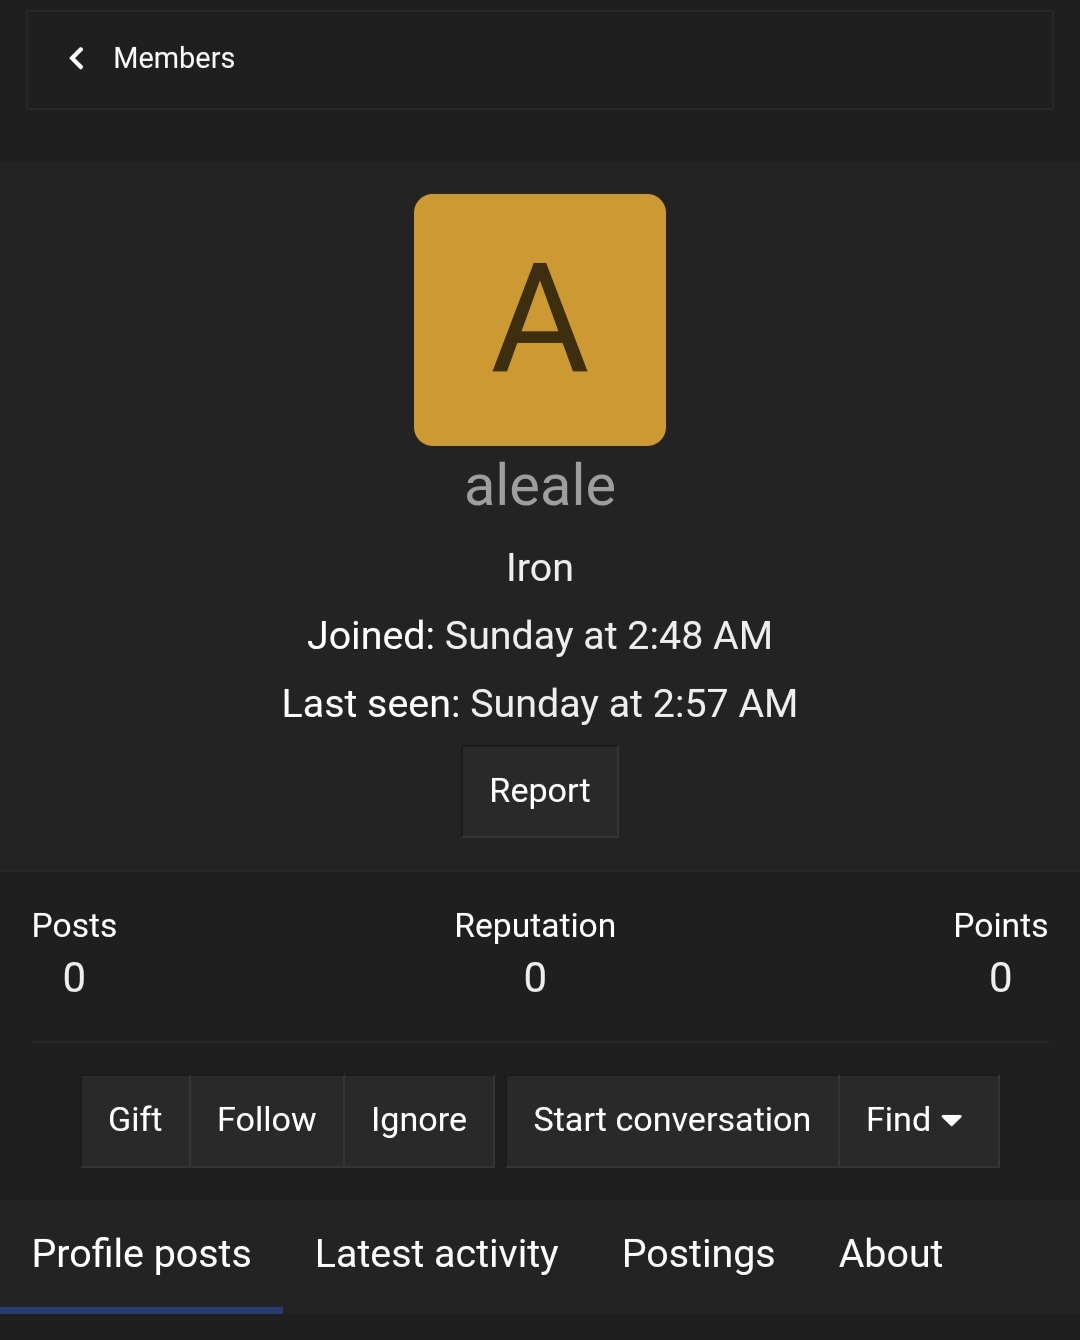This screenshot has width=1080, height=1340.
Task: Click the Reputation score value
Action: coord(535,977)
